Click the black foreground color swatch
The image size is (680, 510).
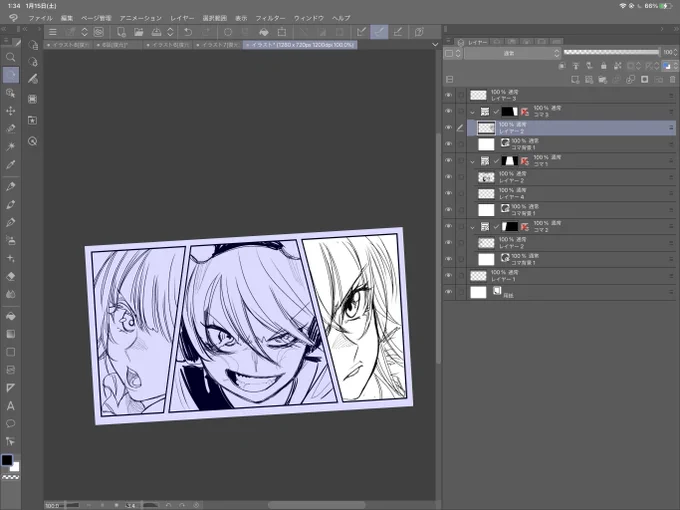click(x=7, y=460)
